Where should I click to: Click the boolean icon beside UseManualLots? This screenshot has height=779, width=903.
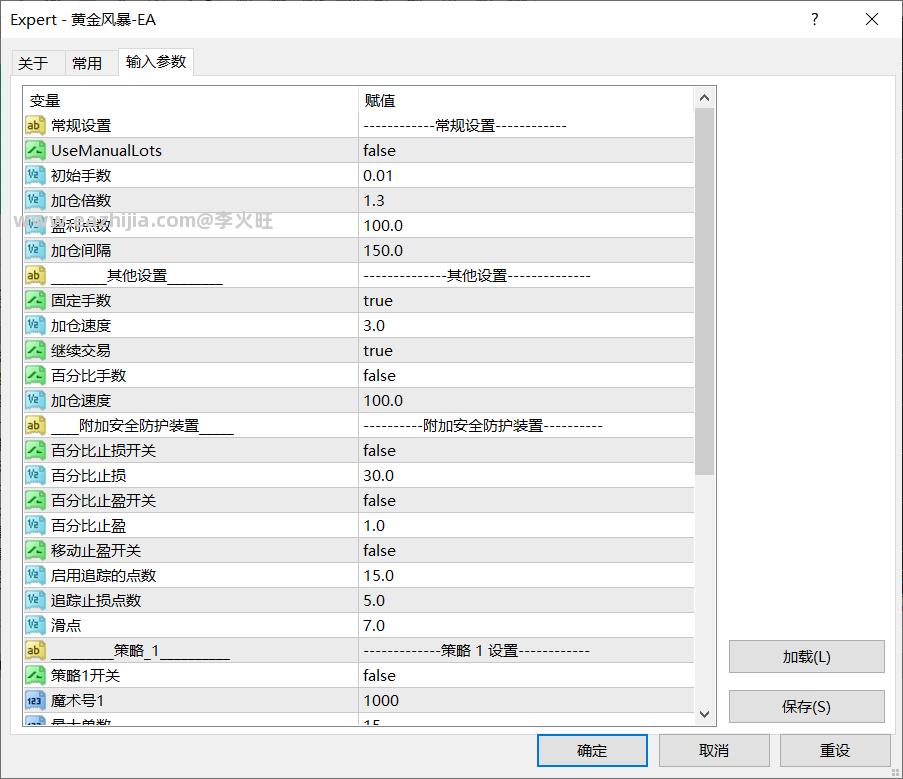pyautogui.click(x=35, y=150)
